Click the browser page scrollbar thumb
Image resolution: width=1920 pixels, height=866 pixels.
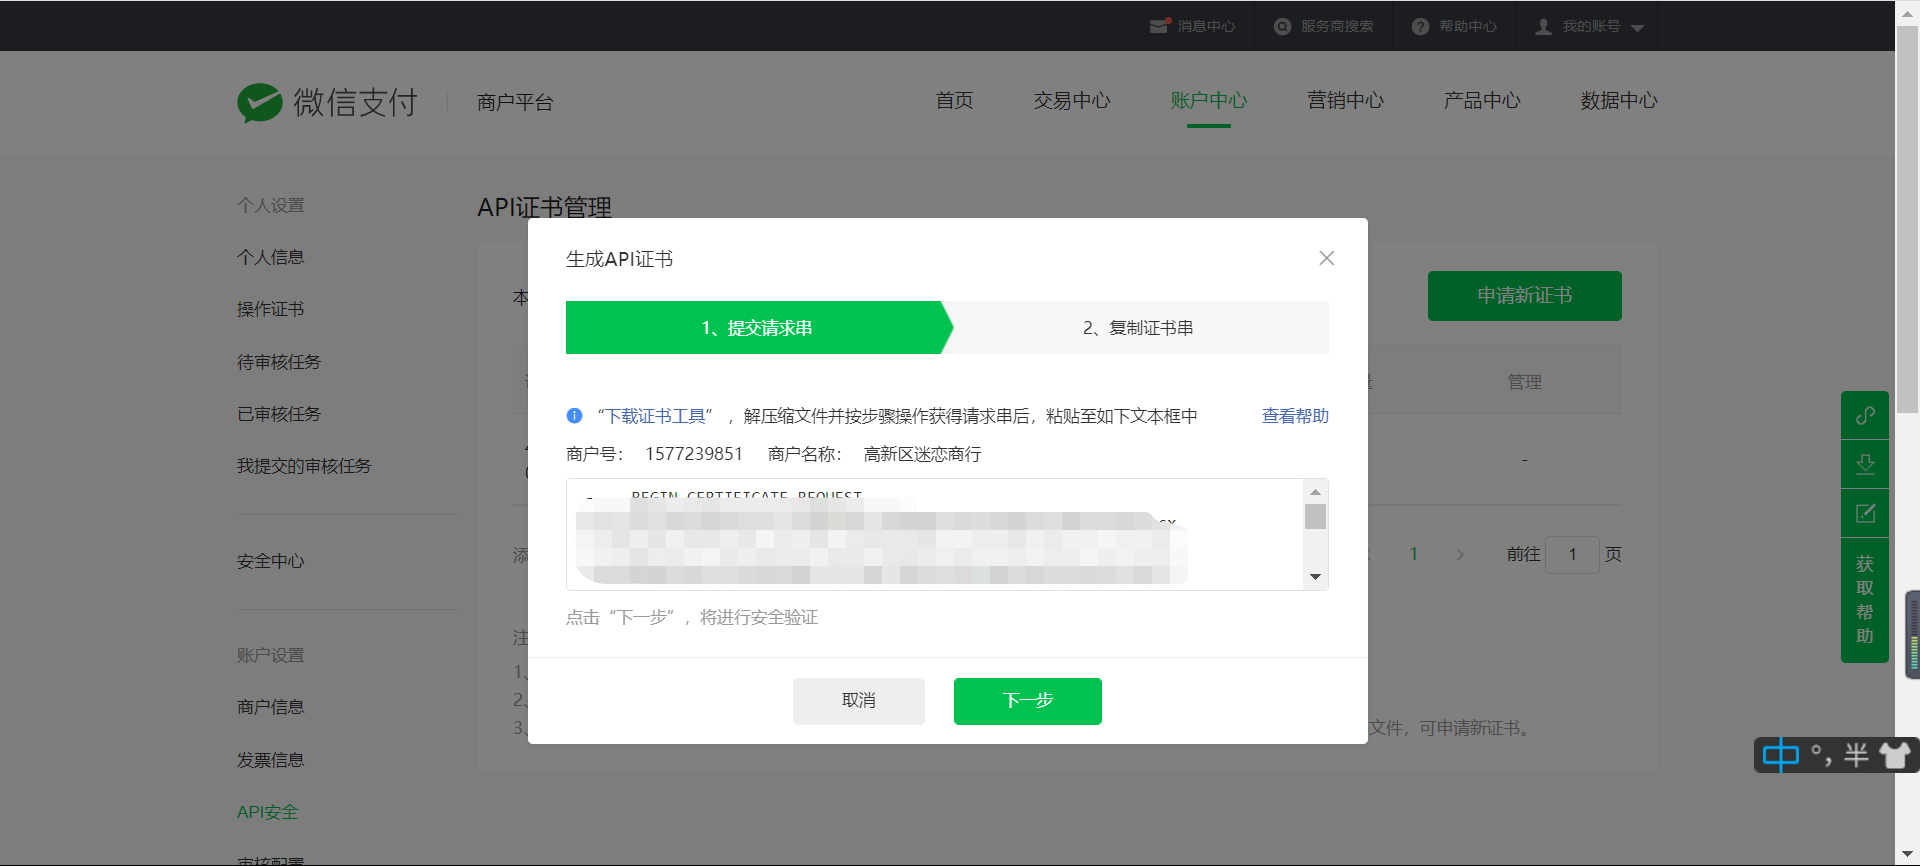pos(1907,218)
